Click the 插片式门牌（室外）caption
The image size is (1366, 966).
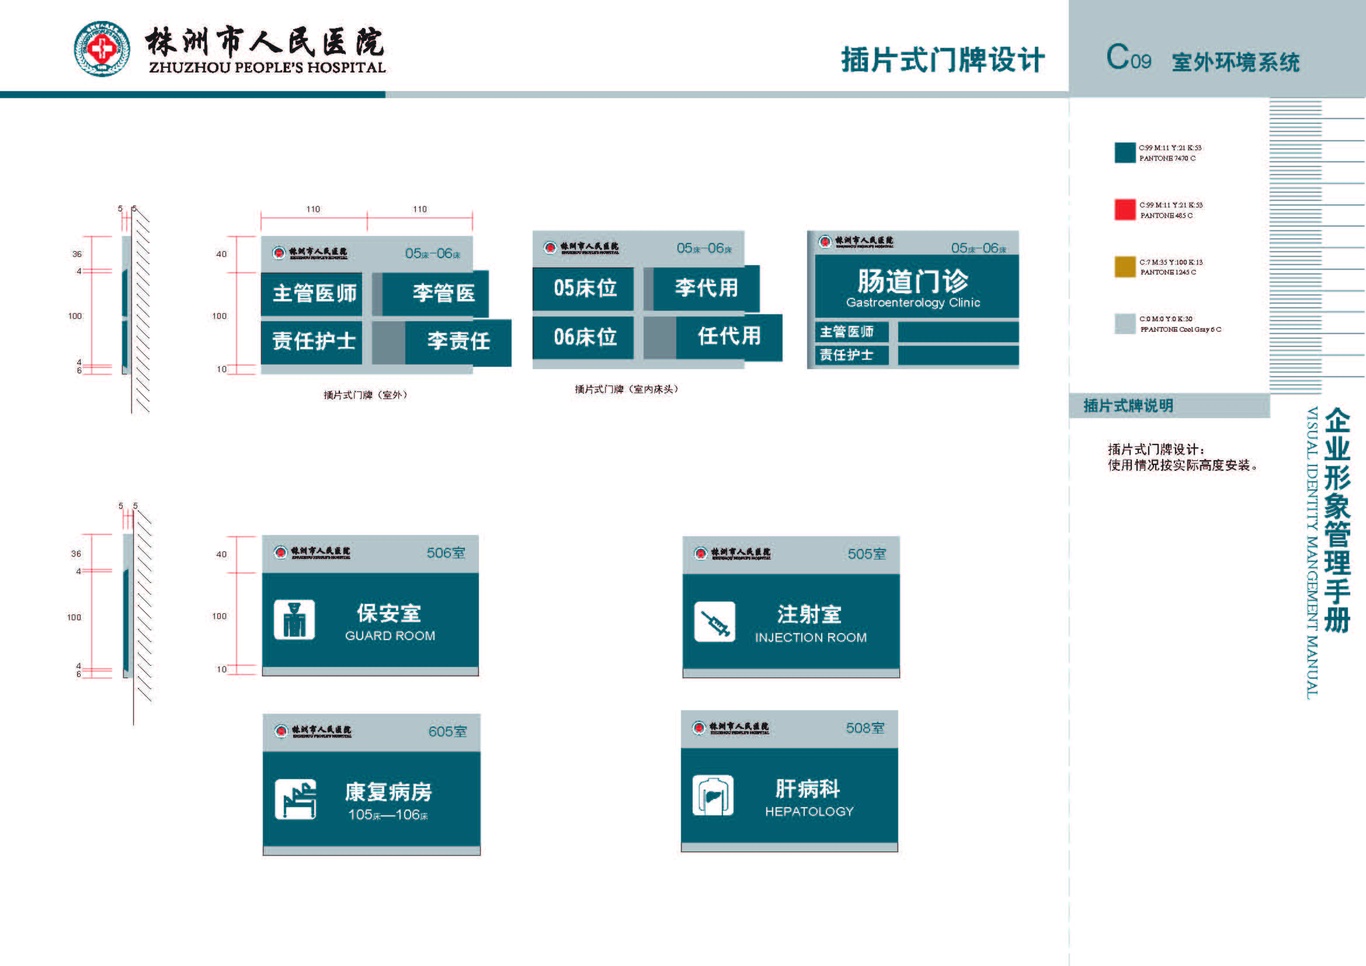(365, 395)
